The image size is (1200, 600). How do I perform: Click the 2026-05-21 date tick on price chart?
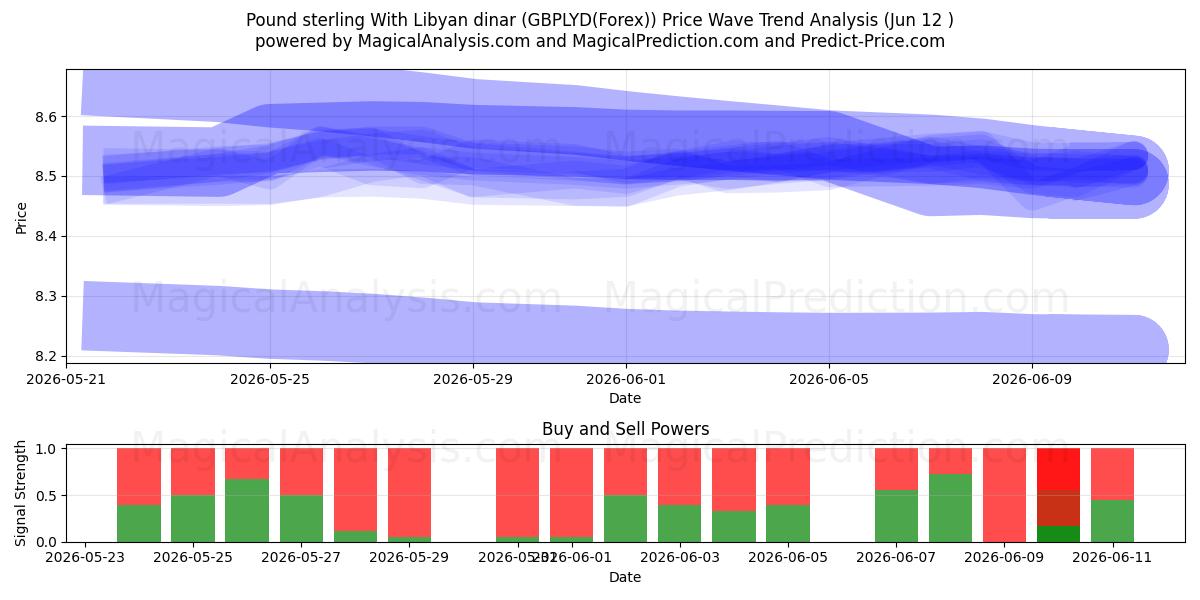(67, 379)
